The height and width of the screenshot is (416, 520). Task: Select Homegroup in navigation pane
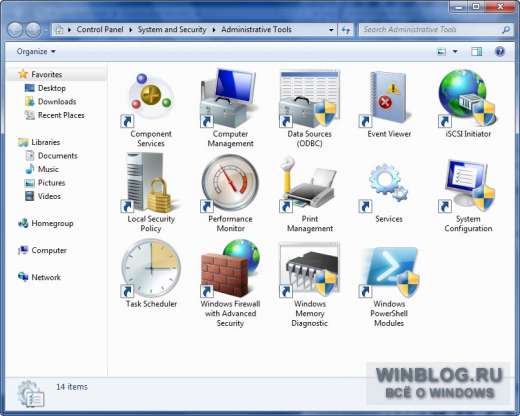(x=52, y=223)
